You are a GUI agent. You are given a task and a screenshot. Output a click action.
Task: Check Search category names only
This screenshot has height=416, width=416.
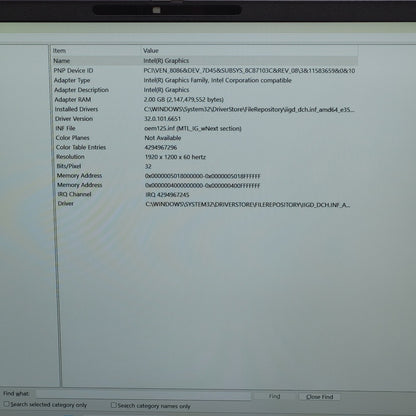(114, 405)
